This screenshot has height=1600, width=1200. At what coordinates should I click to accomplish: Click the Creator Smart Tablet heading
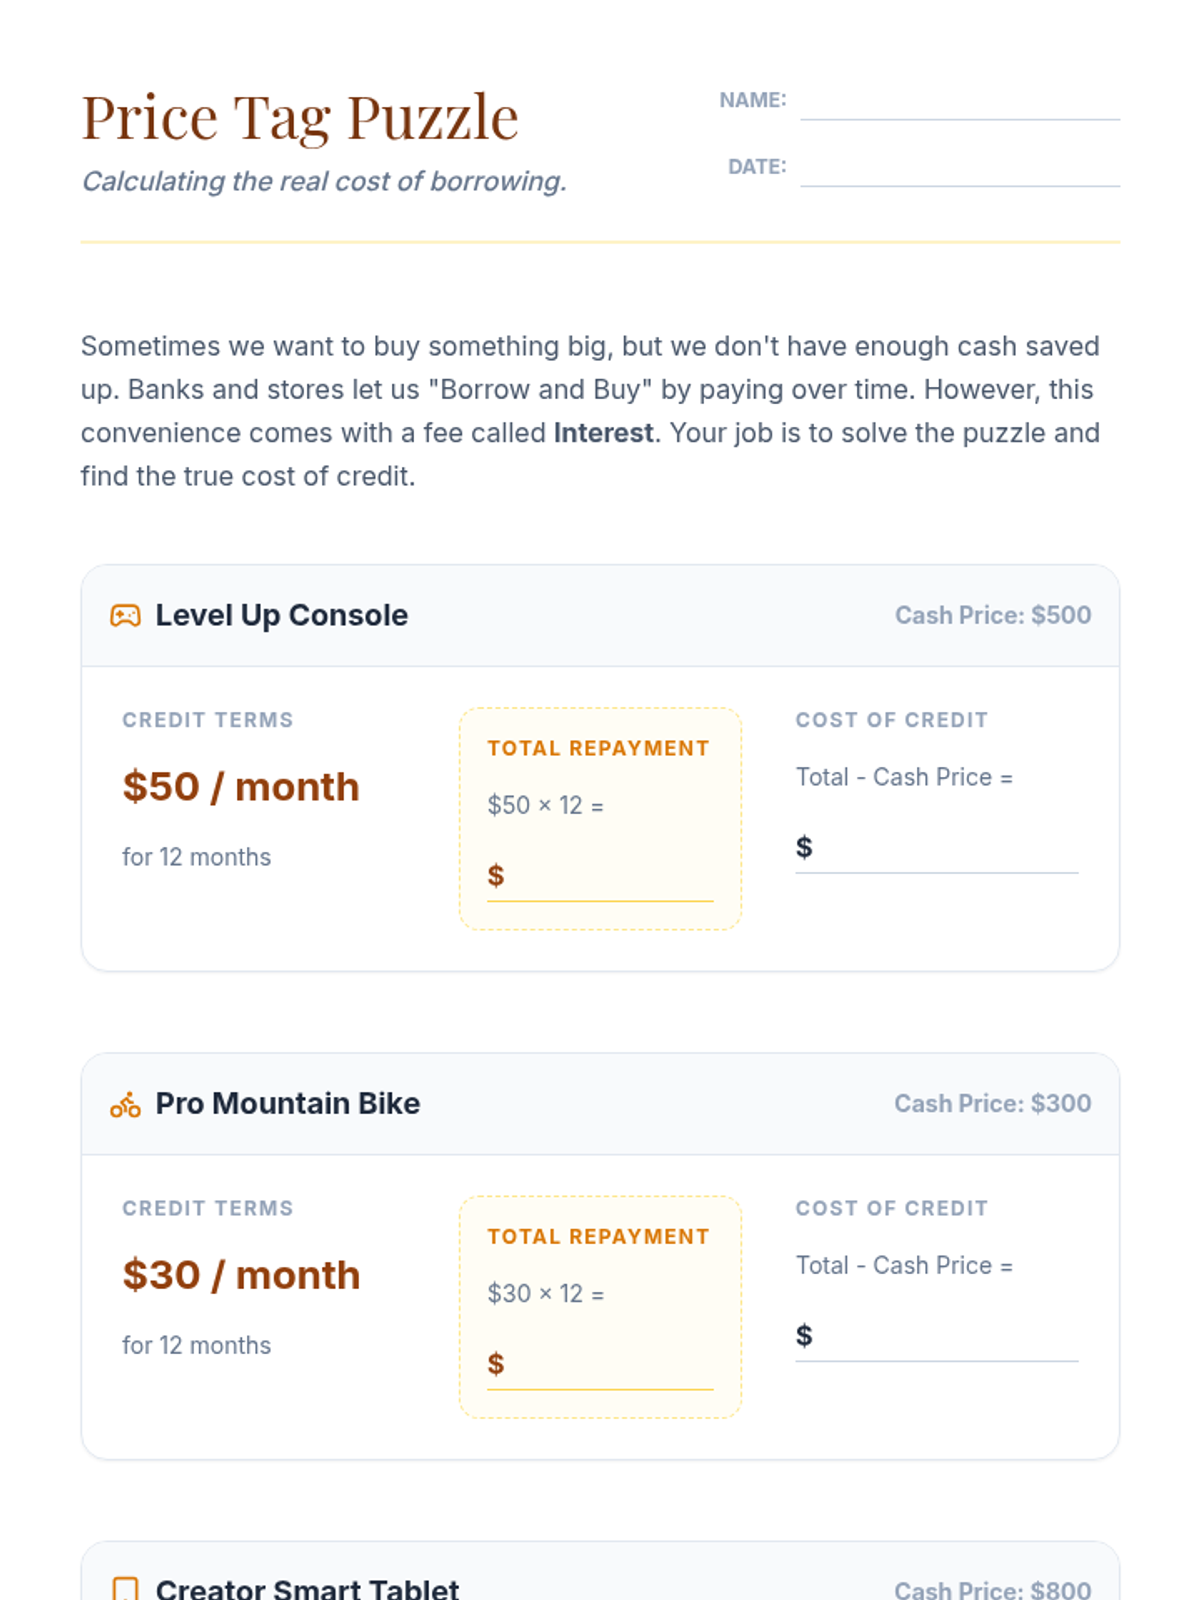point(307,1589)
